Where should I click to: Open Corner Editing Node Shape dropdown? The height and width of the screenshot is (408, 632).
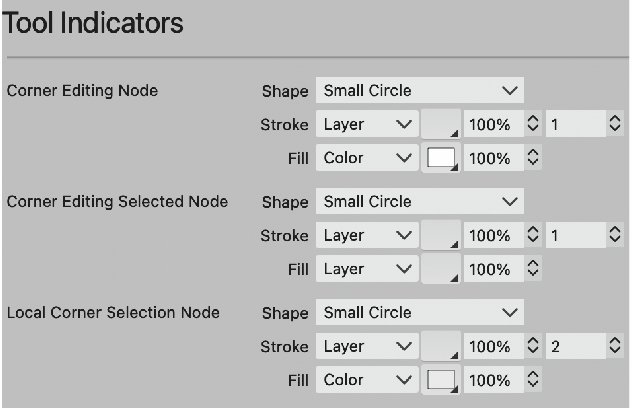[420, 90]
